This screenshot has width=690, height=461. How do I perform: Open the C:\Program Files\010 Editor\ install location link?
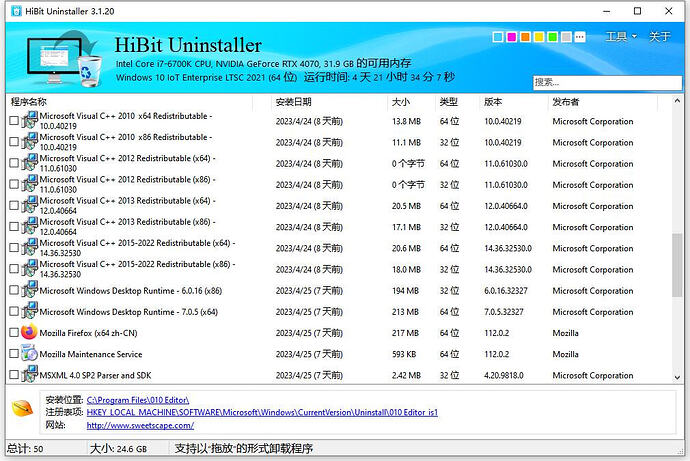point(138,400)
